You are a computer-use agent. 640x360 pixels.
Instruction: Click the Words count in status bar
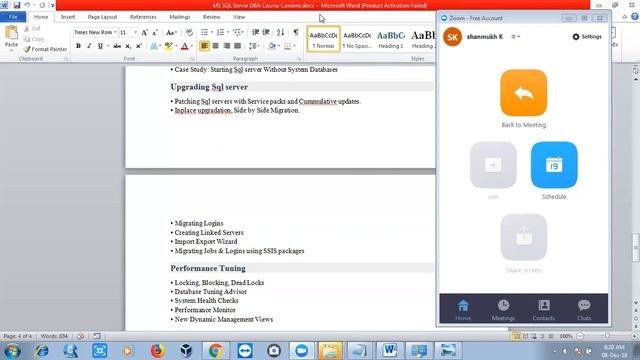click(54, 336)
